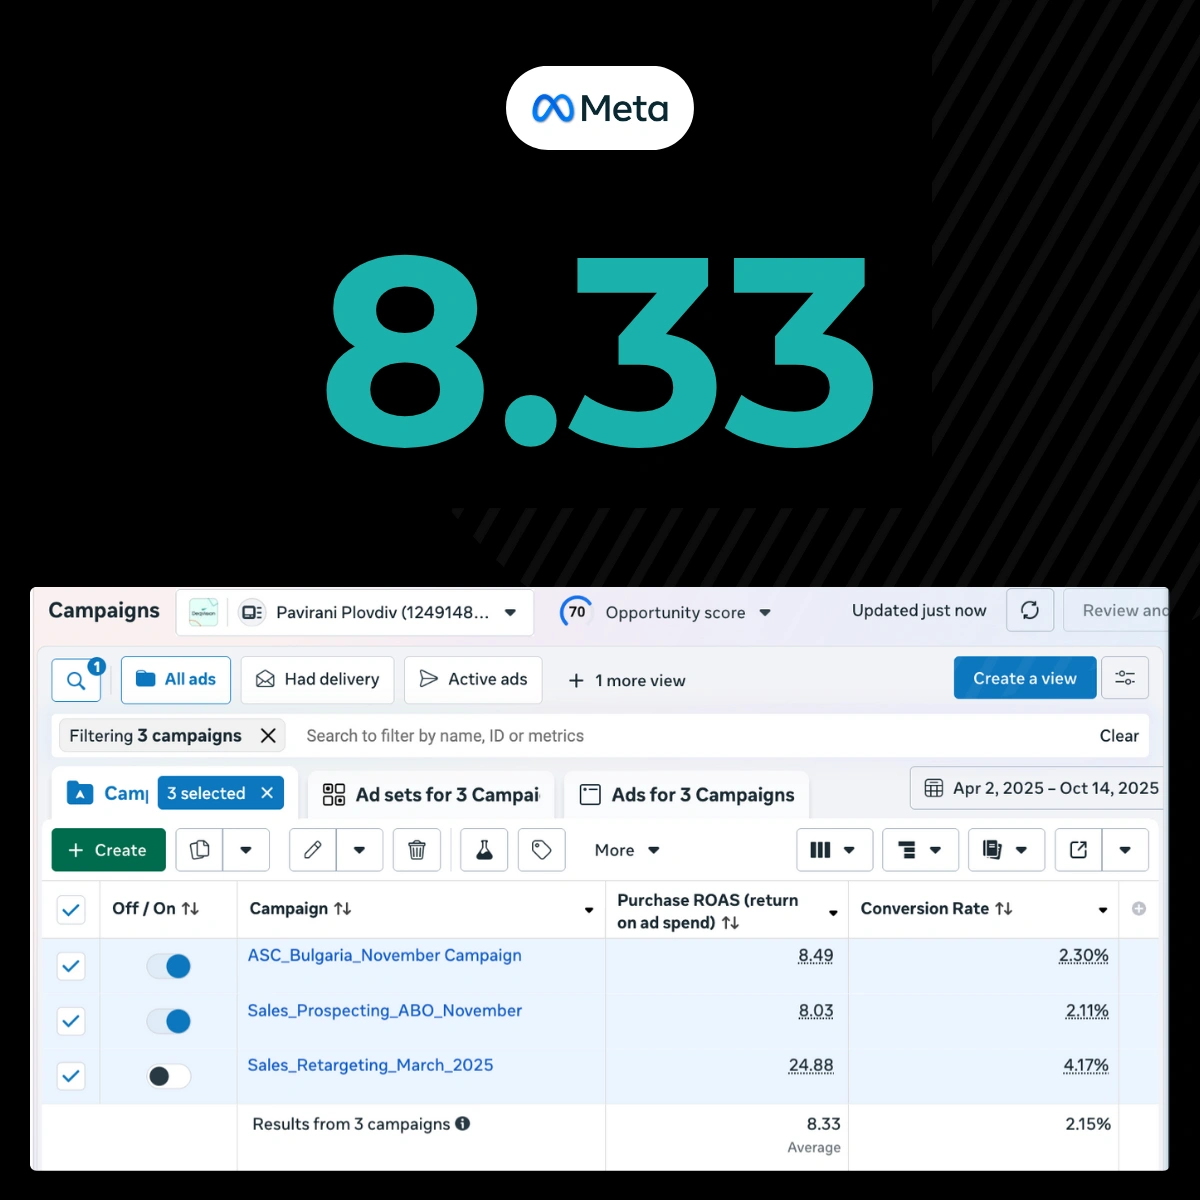1200x1200 pixels.
Task: Open the Campaigns tab
Action: pos(108,793)
